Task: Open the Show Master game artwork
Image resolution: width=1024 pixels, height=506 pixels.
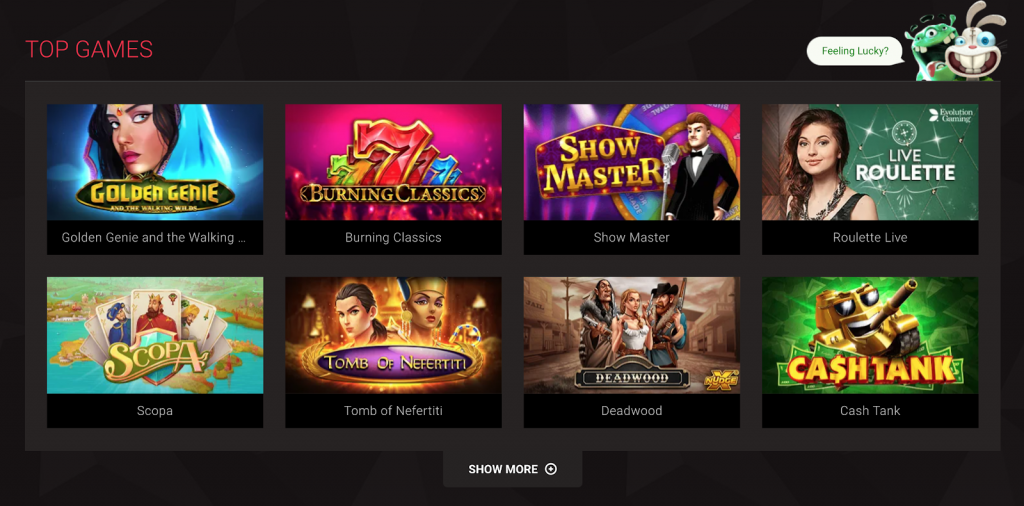Action: [x=632, y=162]
